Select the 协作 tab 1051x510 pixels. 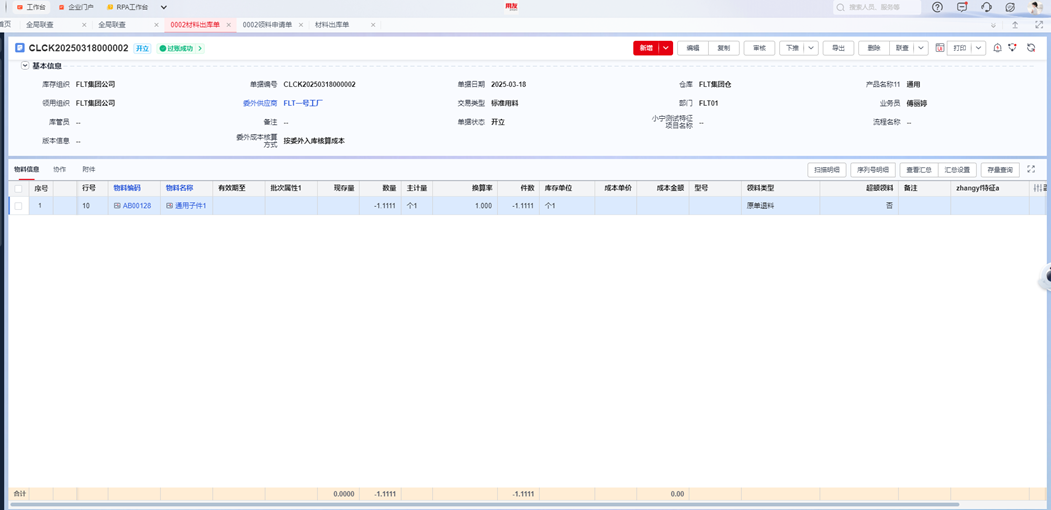pos(60,170)
